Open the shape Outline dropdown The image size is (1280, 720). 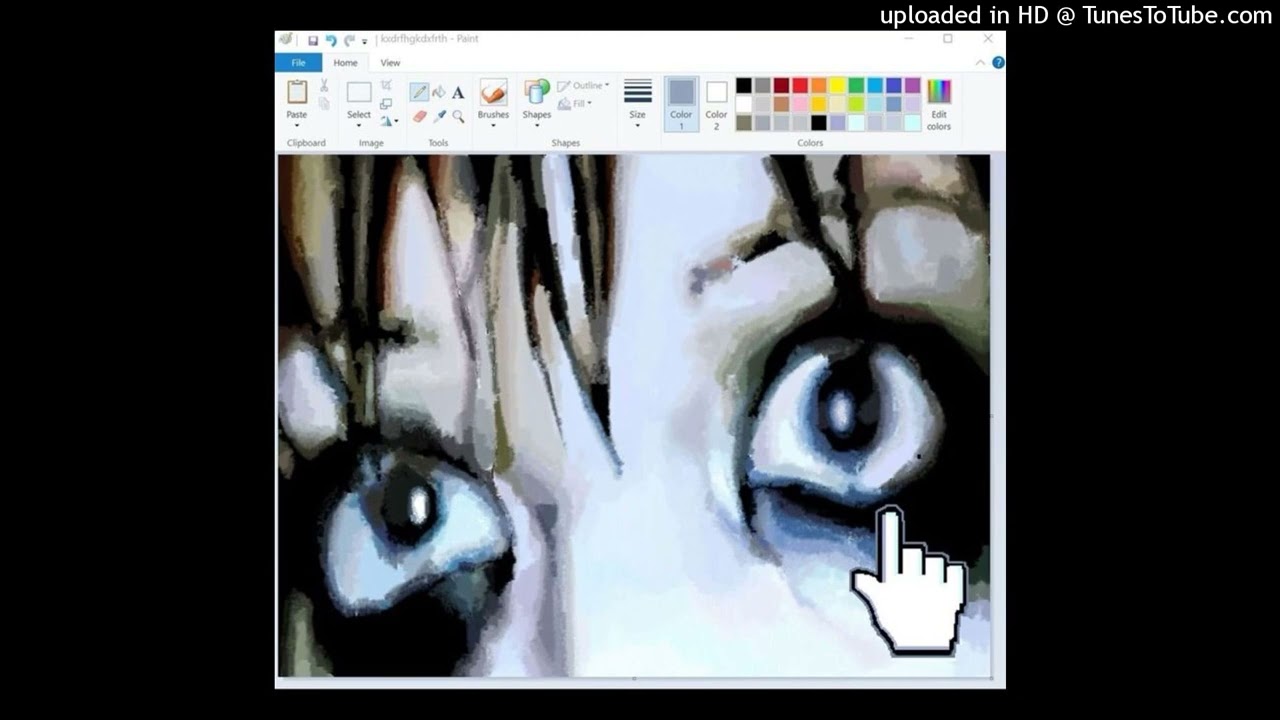[x=583, y=86]
